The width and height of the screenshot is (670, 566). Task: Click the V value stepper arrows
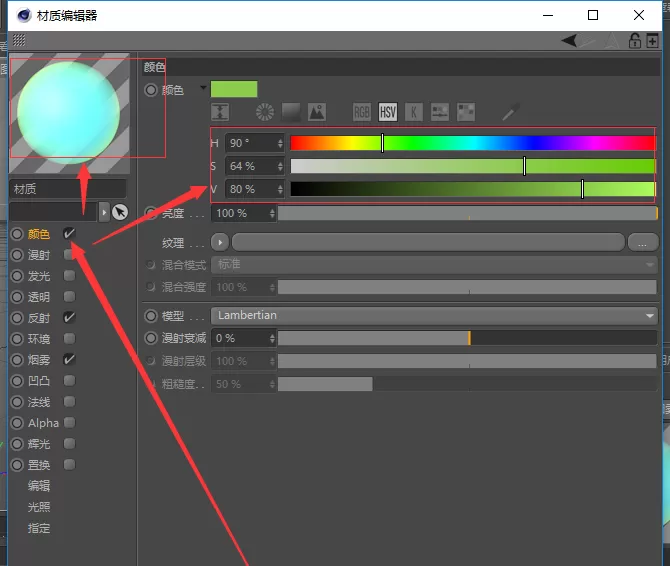click(x=280, y=189)
